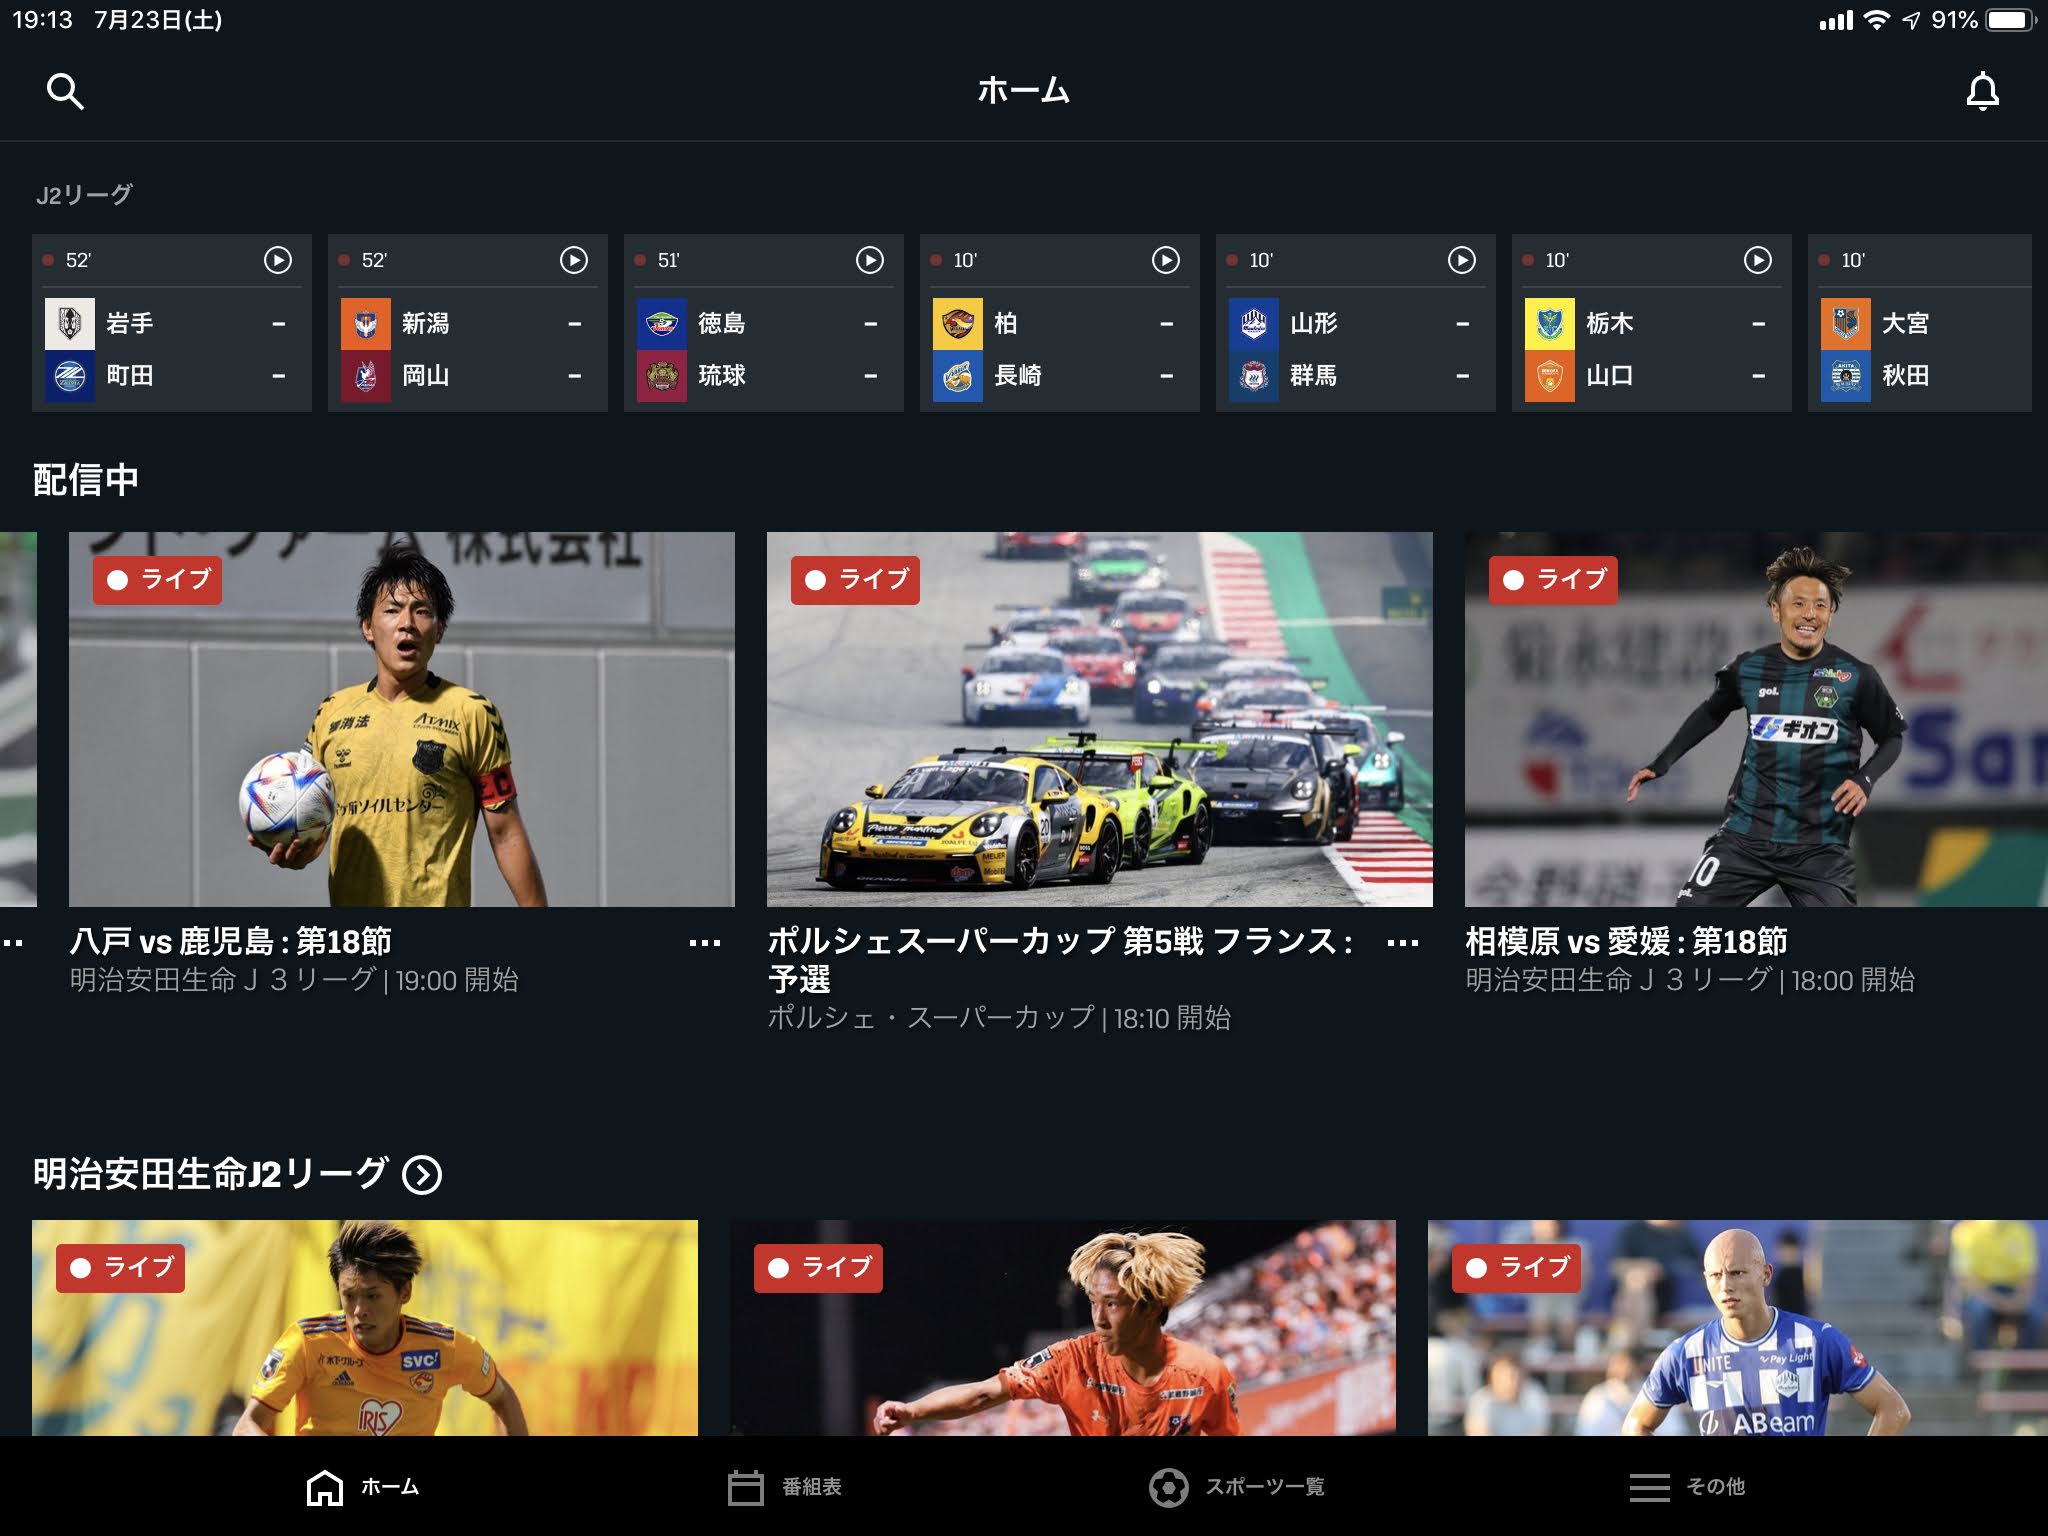Open more options for ポルシェスーパーカップ item

1402,942
